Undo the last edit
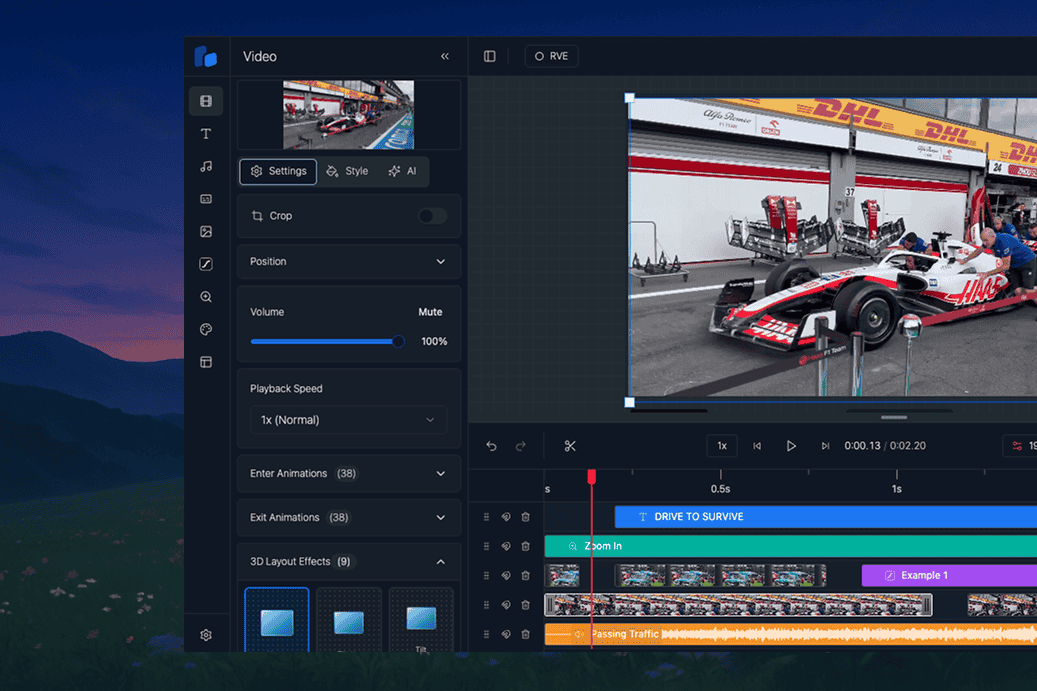The image size is (1037, 691). [x=491, y=446]
